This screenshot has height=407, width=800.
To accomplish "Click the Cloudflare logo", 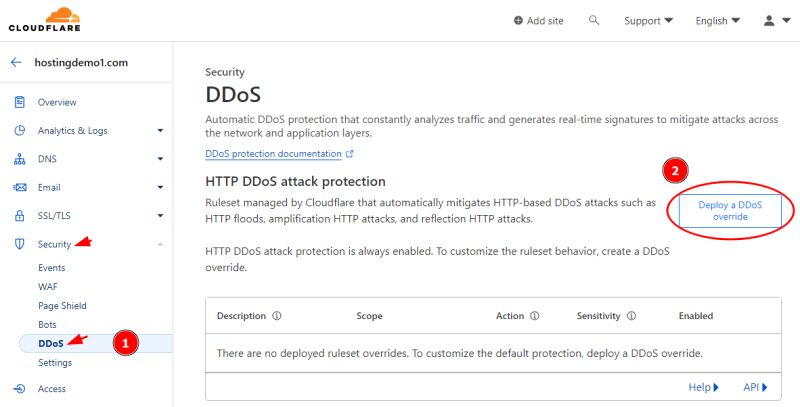I will (44, 19).
